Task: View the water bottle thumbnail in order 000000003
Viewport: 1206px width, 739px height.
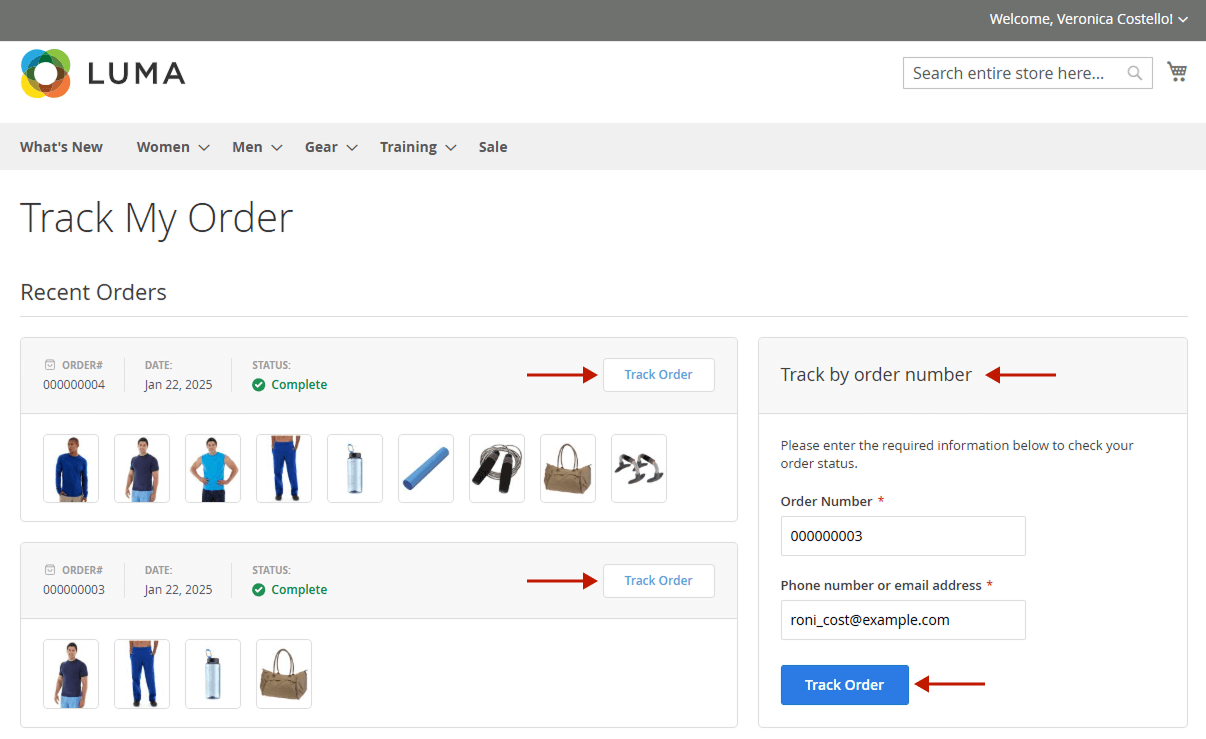Action: pyautogui.click(x=213, y=674)
